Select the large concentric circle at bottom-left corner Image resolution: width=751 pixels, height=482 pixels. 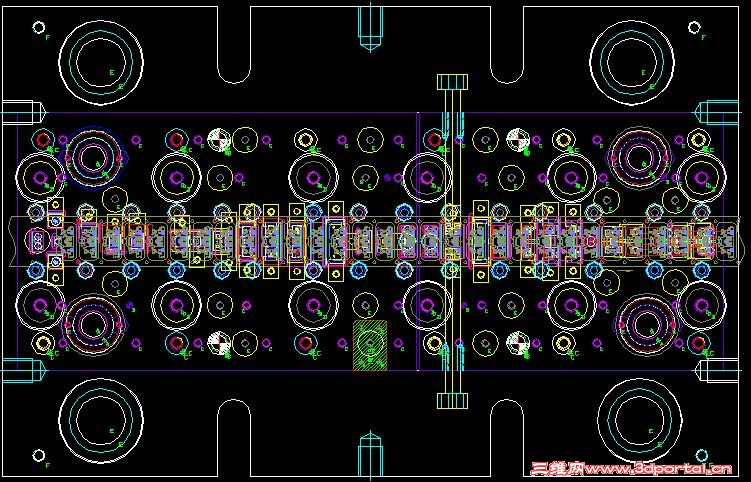101,420
